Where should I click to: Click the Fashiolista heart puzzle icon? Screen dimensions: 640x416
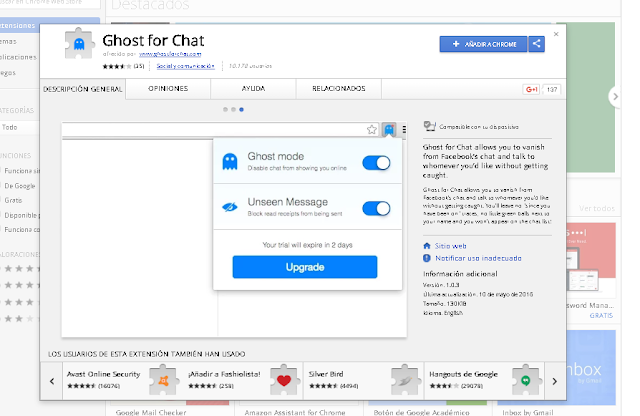click(x=284, y=380)
